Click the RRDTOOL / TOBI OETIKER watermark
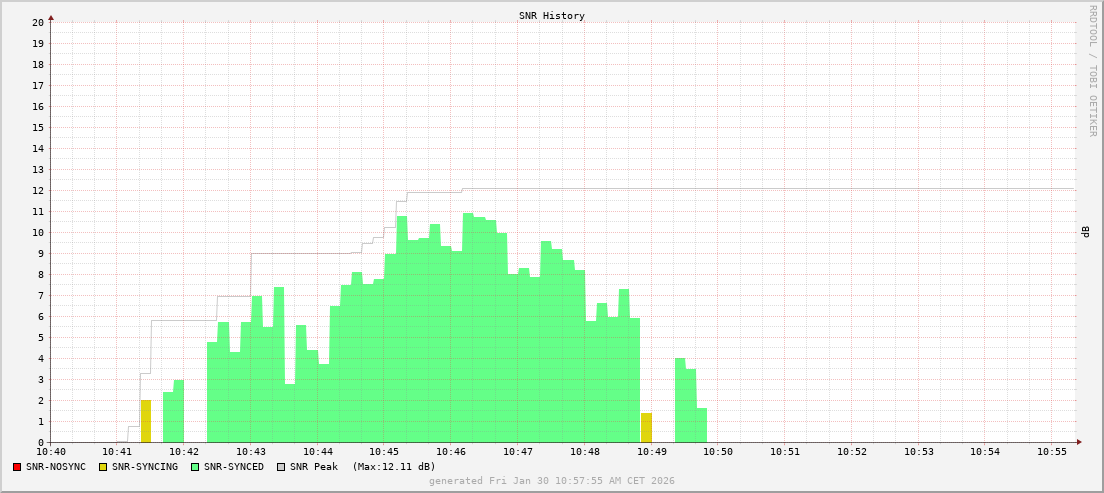1104x493 pixels. 1092,70
